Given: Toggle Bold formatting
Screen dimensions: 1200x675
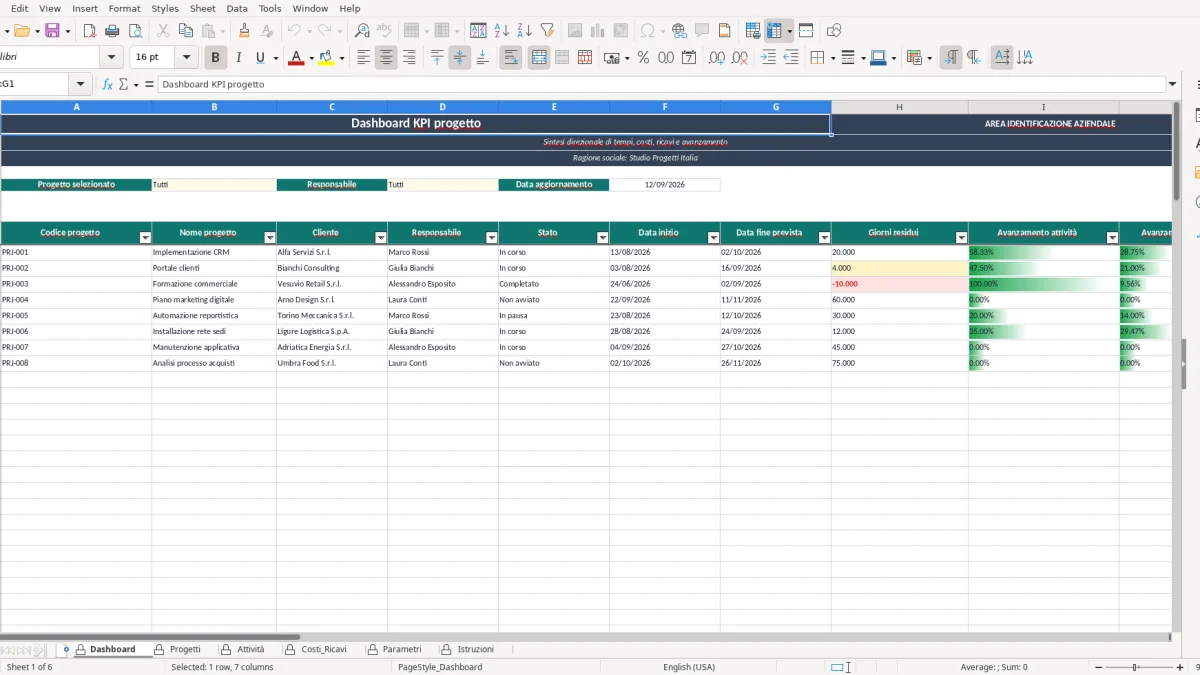Looking at the screenshot, I should click(215, 58).
